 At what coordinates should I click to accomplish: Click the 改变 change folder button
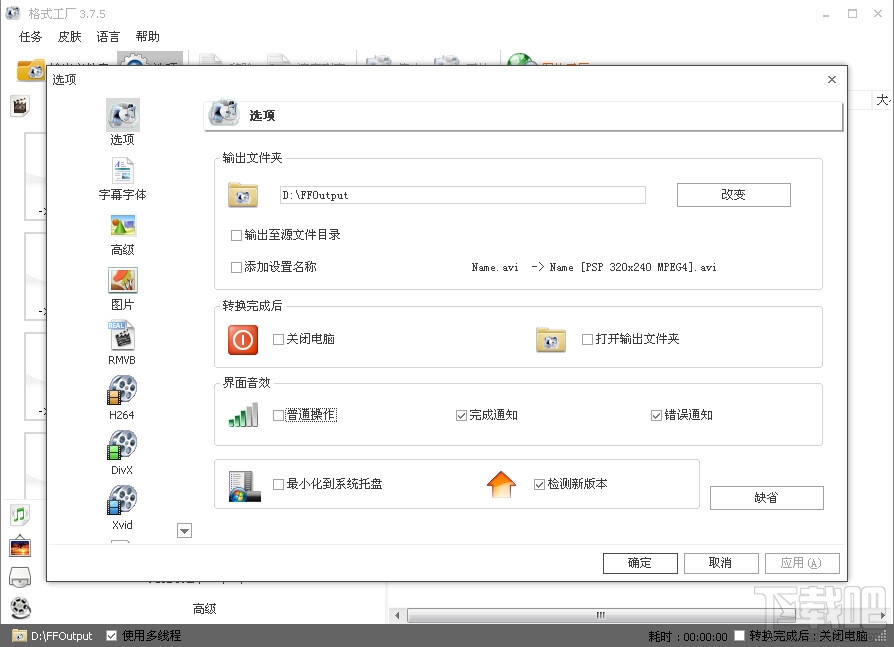click(733, 194)
